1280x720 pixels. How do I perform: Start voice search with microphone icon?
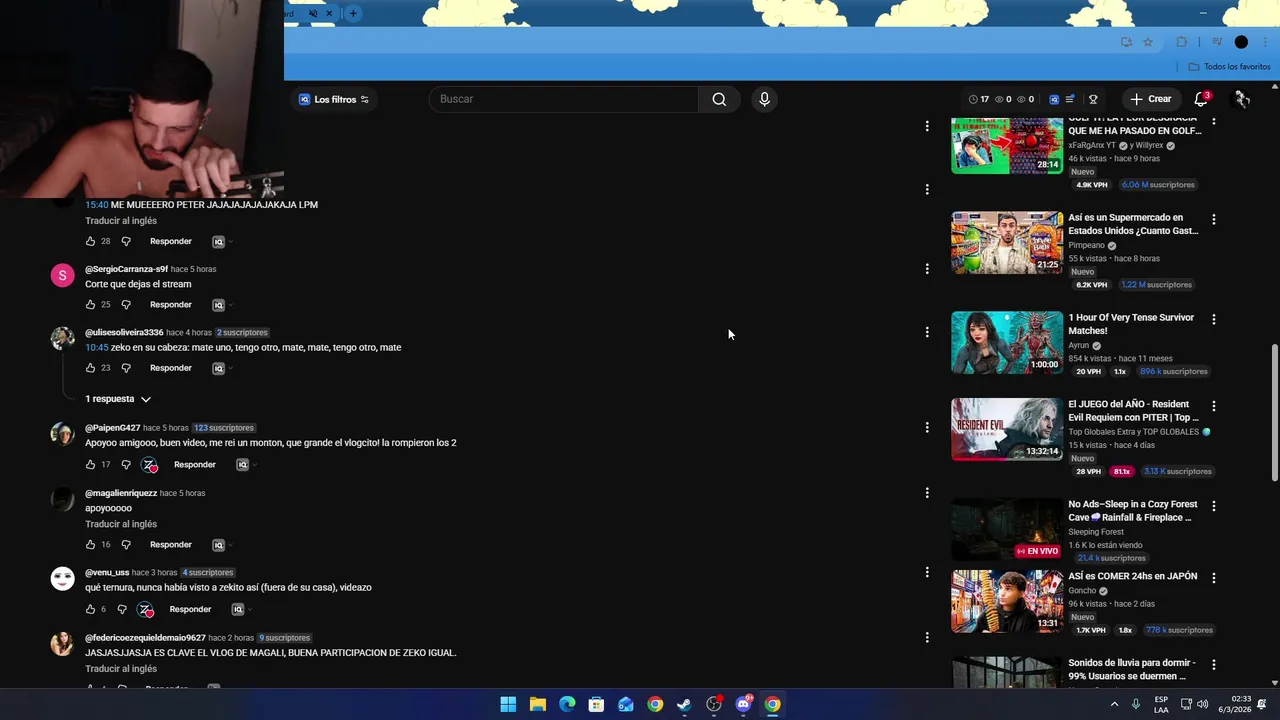tap(764, 99)
